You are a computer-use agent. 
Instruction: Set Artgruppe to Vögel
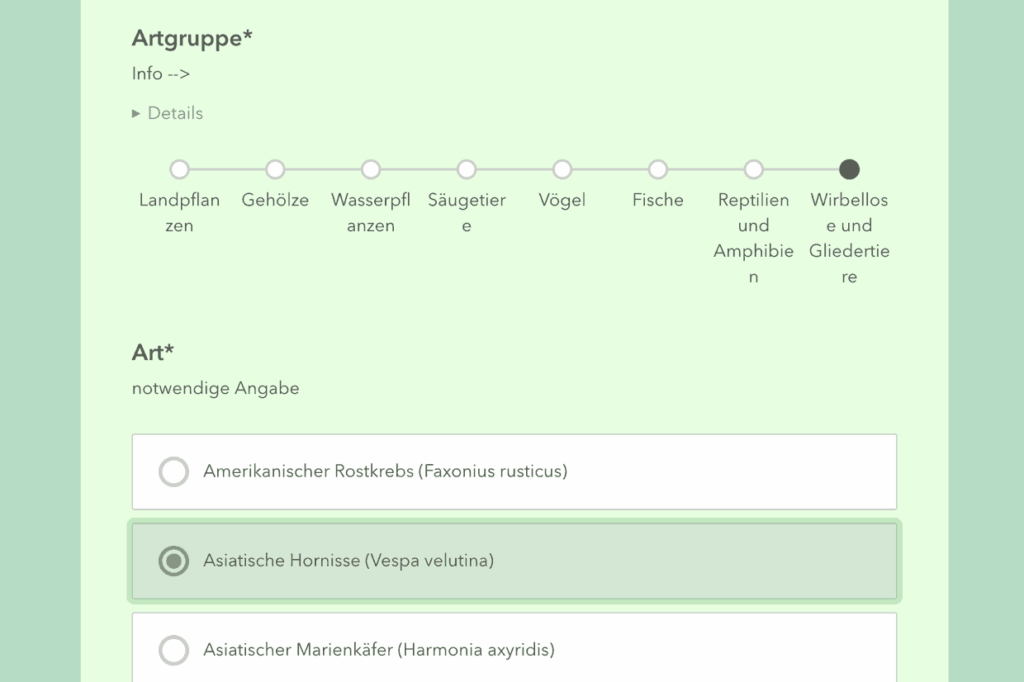[x=562, y=170]
